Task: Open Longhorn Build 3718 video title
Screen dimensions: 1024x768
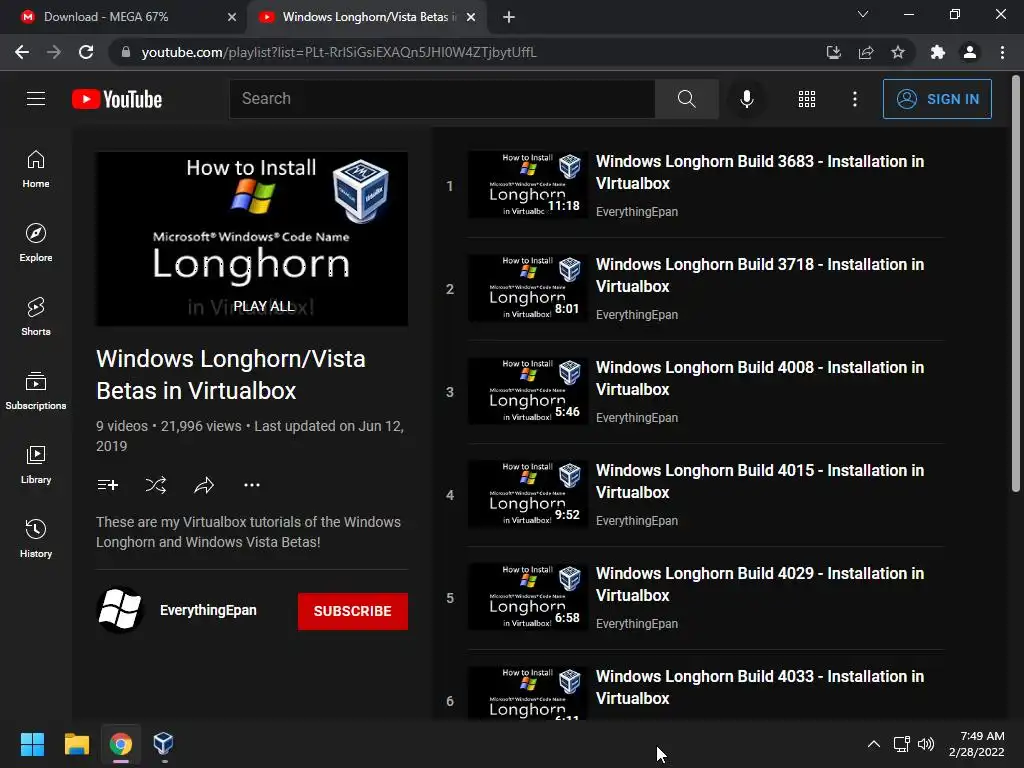Action: [x=760, y=276]
